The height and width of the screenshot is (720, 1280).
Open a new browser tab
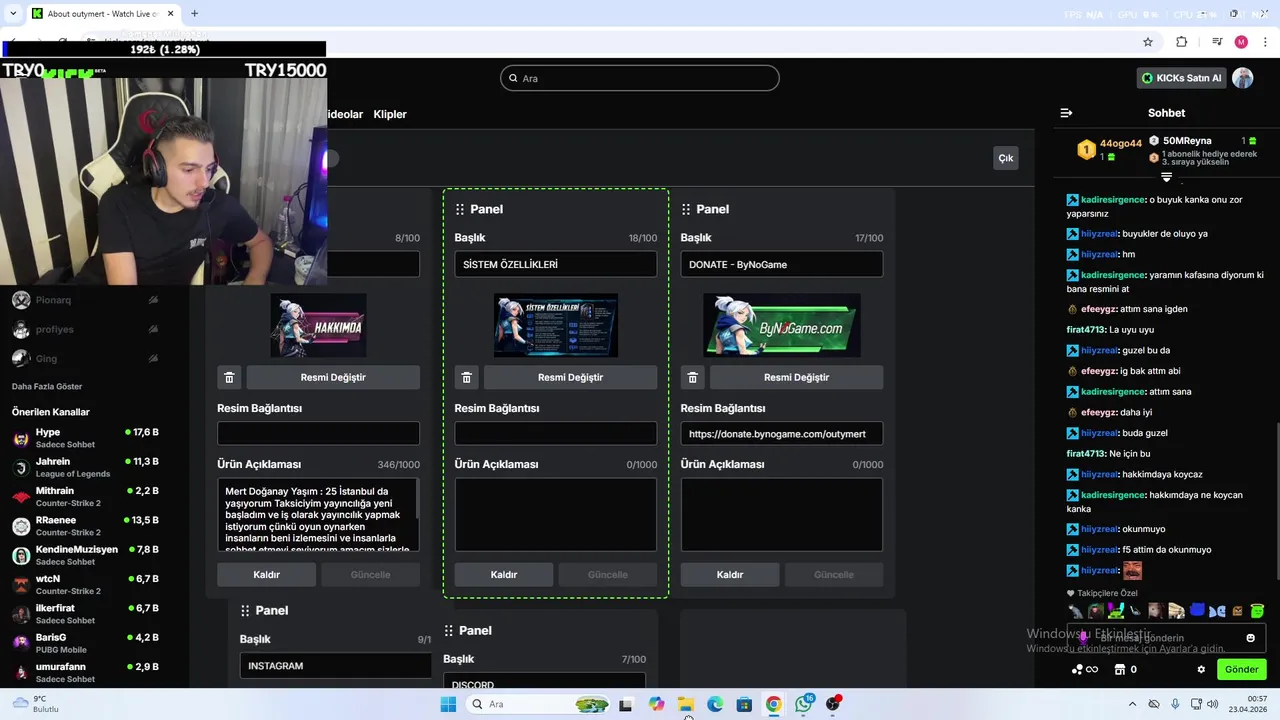(x=194, y=14)
